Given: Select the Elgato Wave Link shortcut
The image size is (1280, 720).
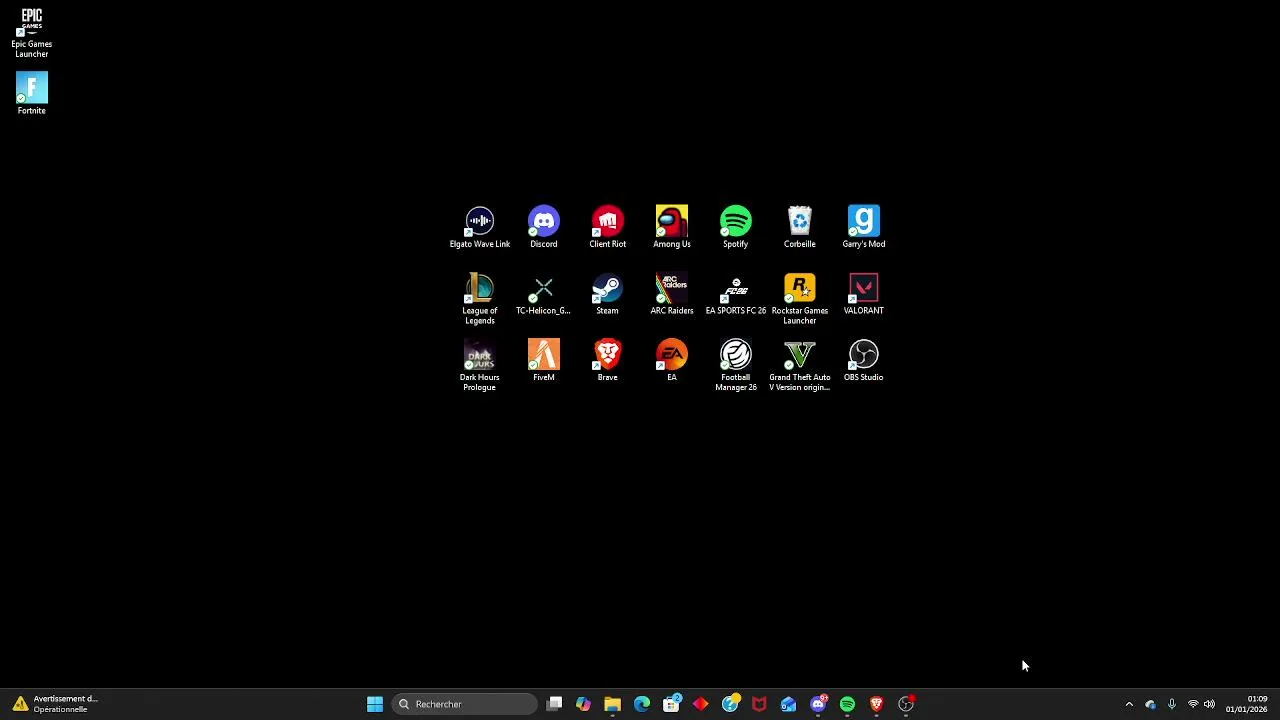Looking at the screenshot, I should 479,227.
